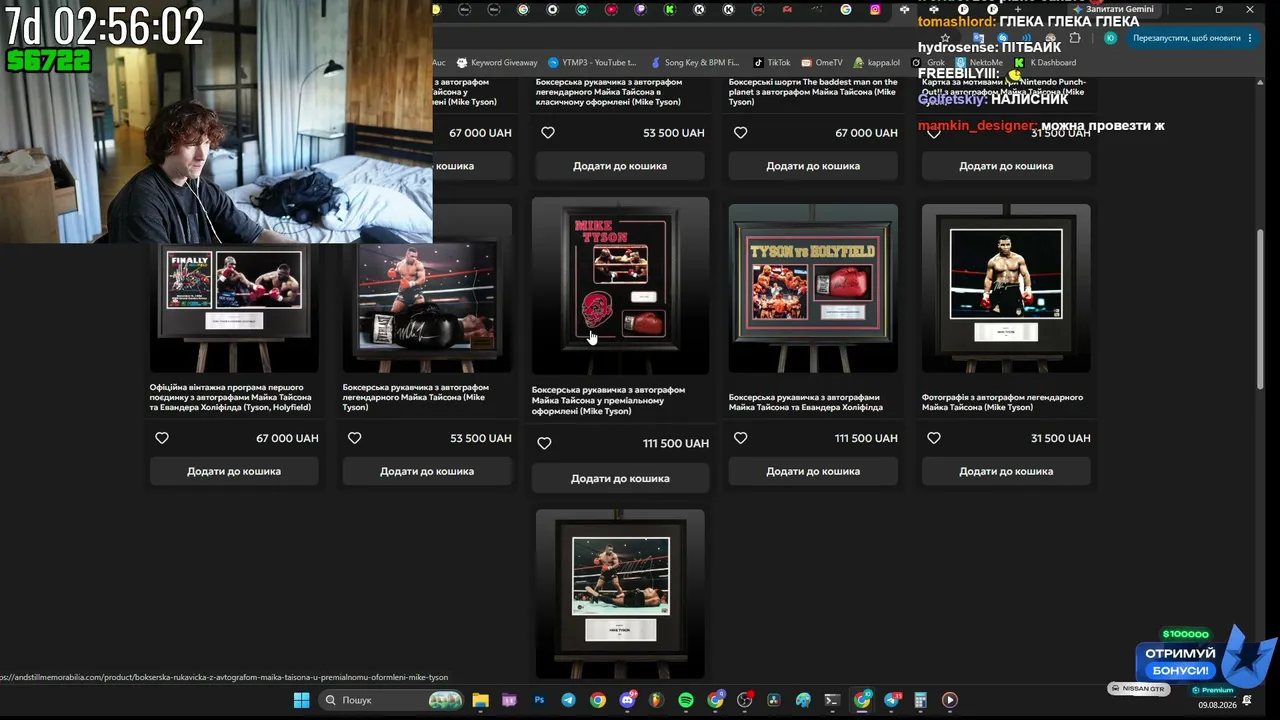The image size is (1280, 720).
Task: Open the premium-framed glove title link
Action: coord(608,400)
